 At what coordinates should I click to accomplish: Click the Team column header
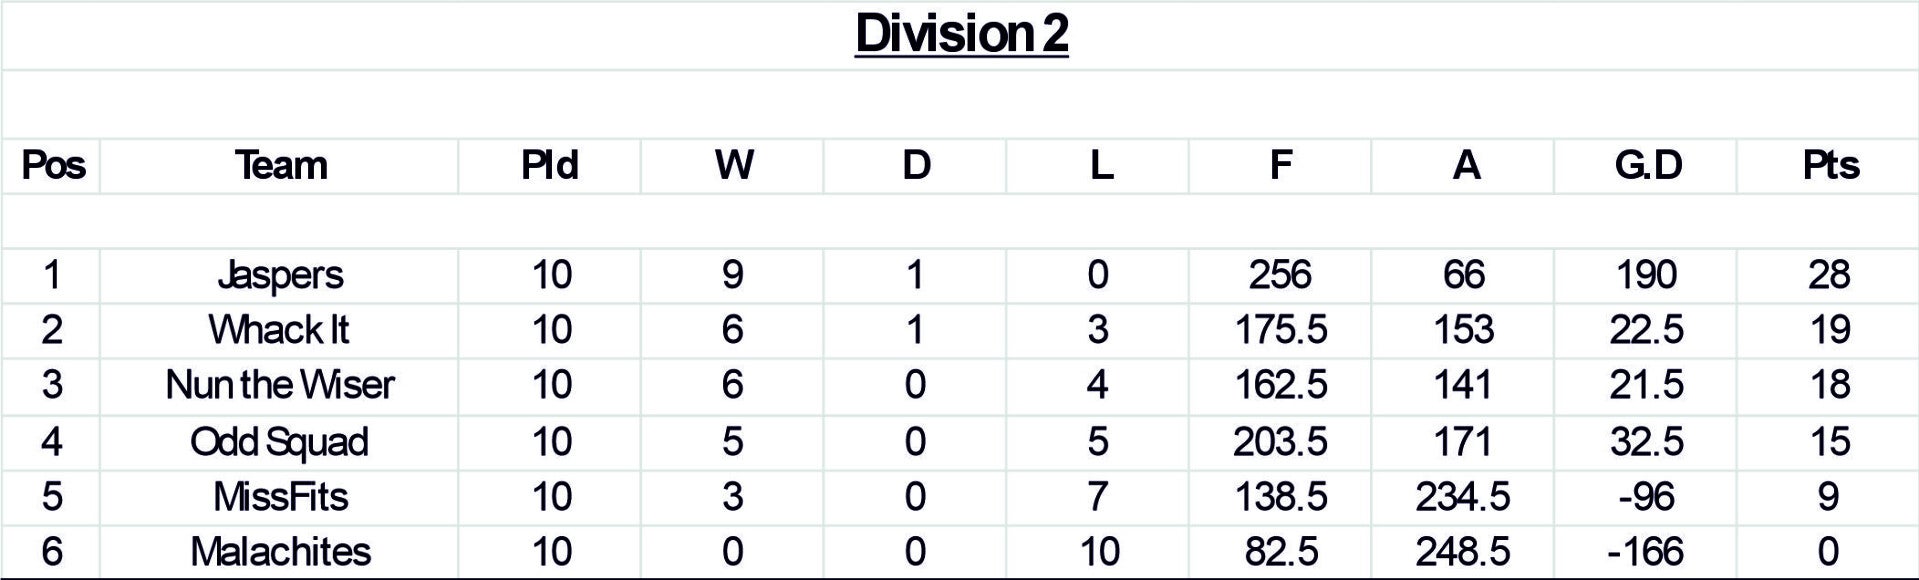pyautogui.click(x=280, y=165)
